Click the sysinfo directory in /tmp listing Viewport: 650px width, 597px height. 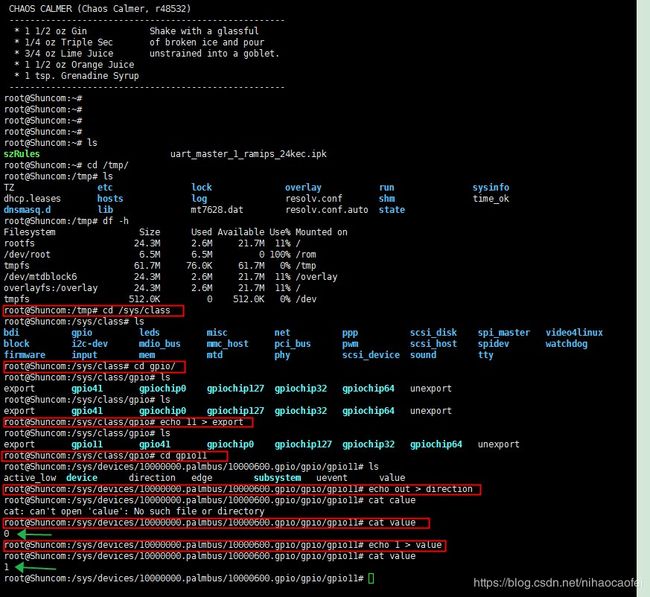pyautogui.click(x=491, y=187)
